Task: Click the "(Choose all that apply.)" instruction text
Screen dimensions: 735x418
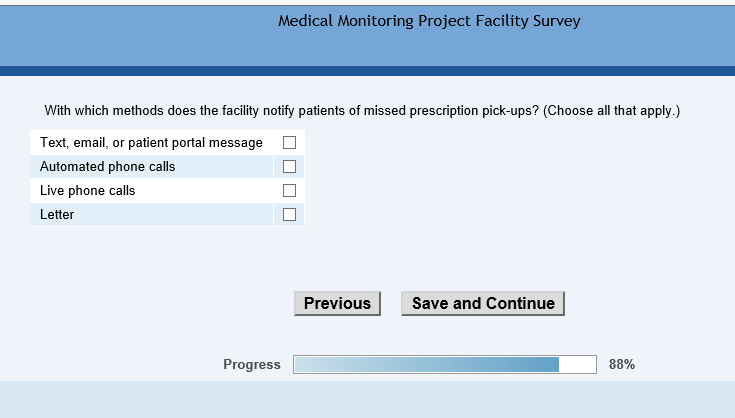Action: tap(612, 111)
